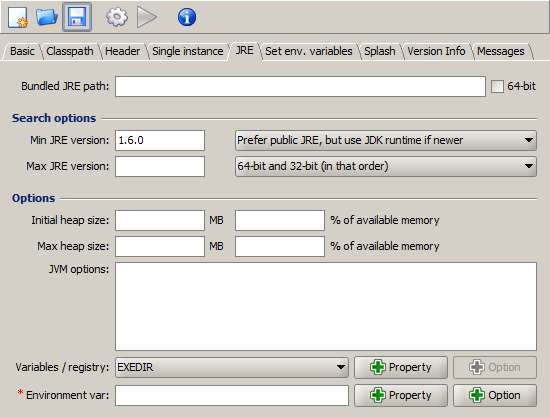This screenshot has width=550, height=417.
Task: Switch to the Classpath tab
Action: 70,51
